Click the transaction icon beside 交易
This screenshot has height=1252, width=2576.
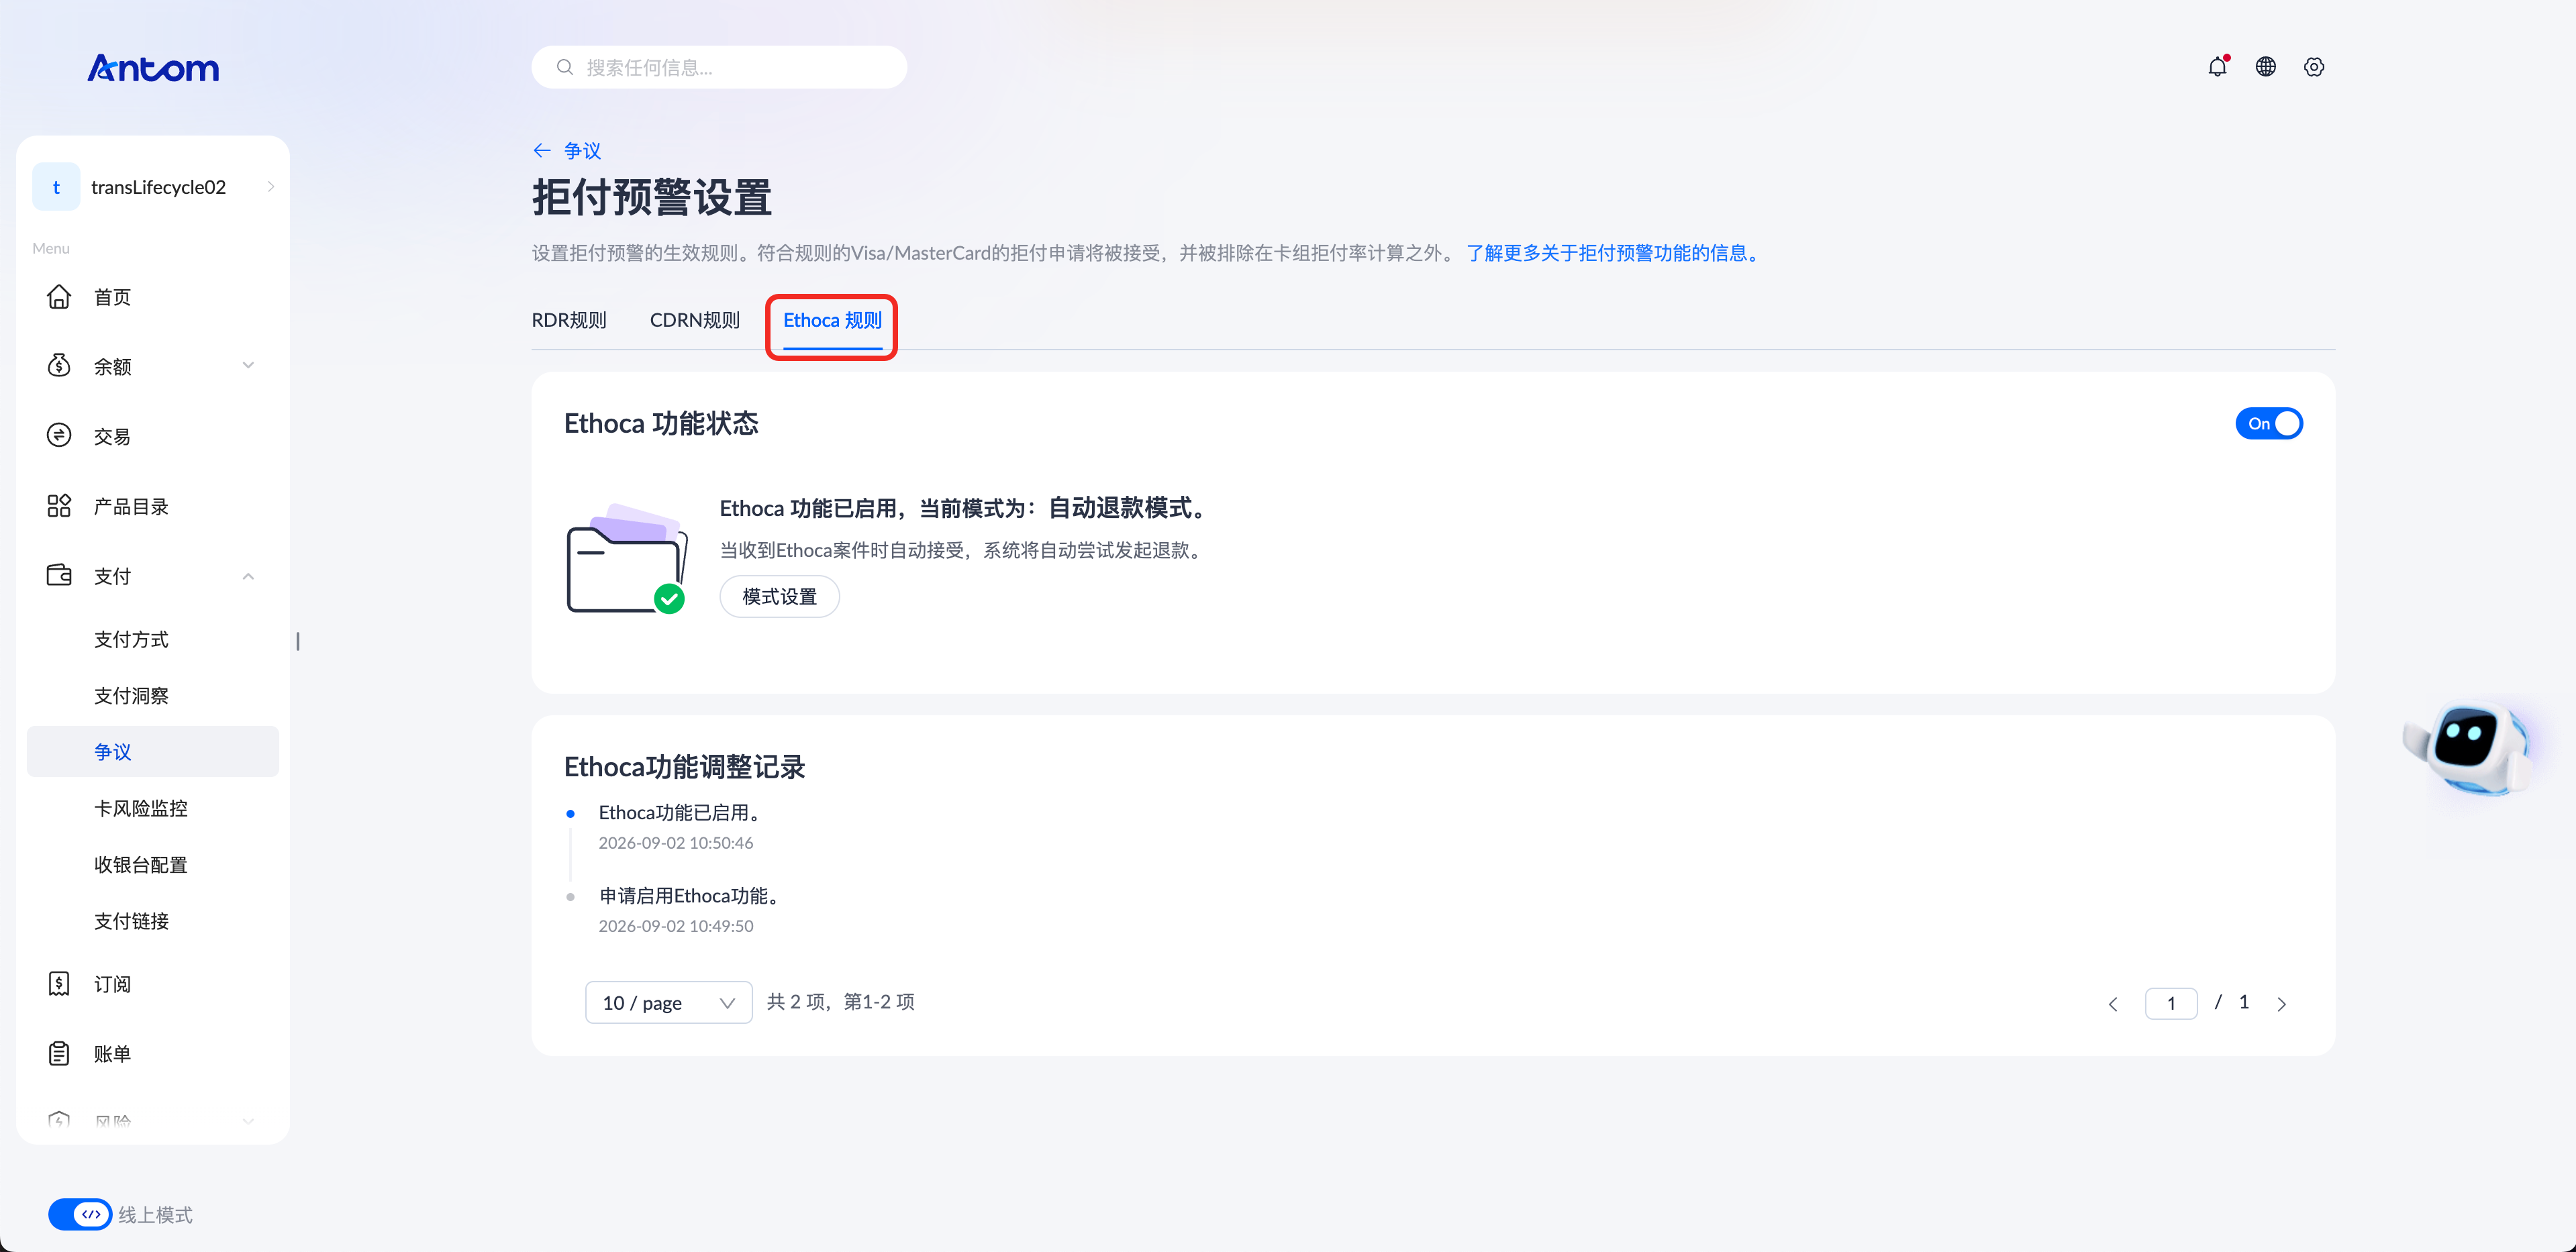point(59,435)
